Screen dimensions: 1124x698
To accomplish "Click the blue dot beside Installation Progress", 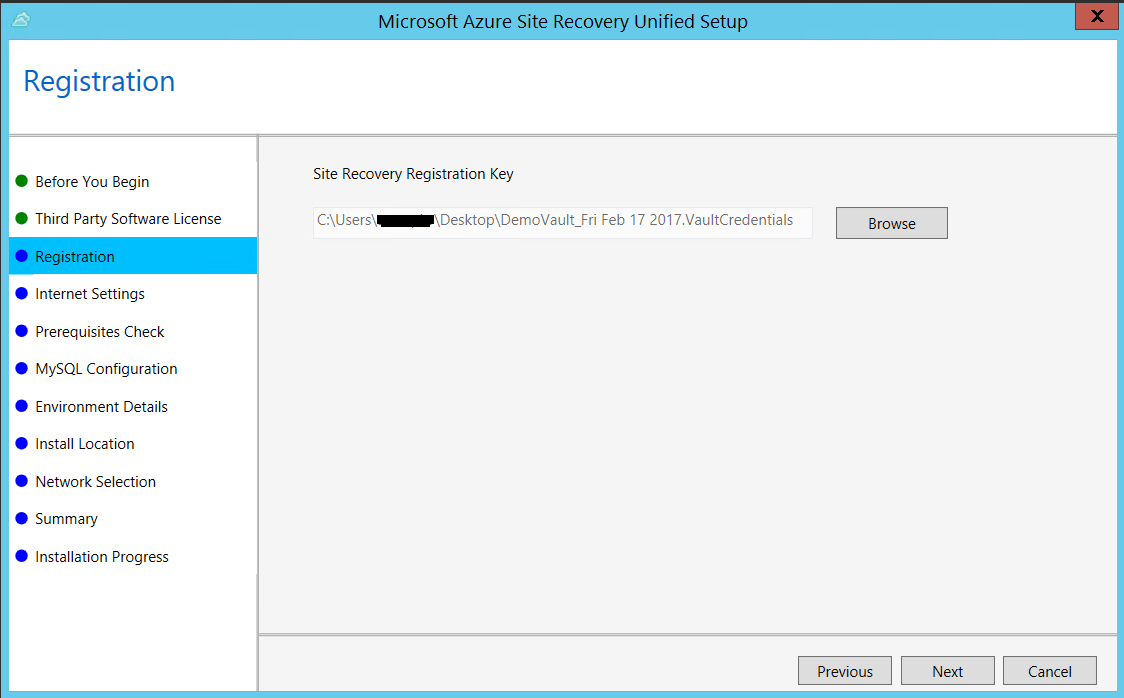I will (x=23, y=556).
